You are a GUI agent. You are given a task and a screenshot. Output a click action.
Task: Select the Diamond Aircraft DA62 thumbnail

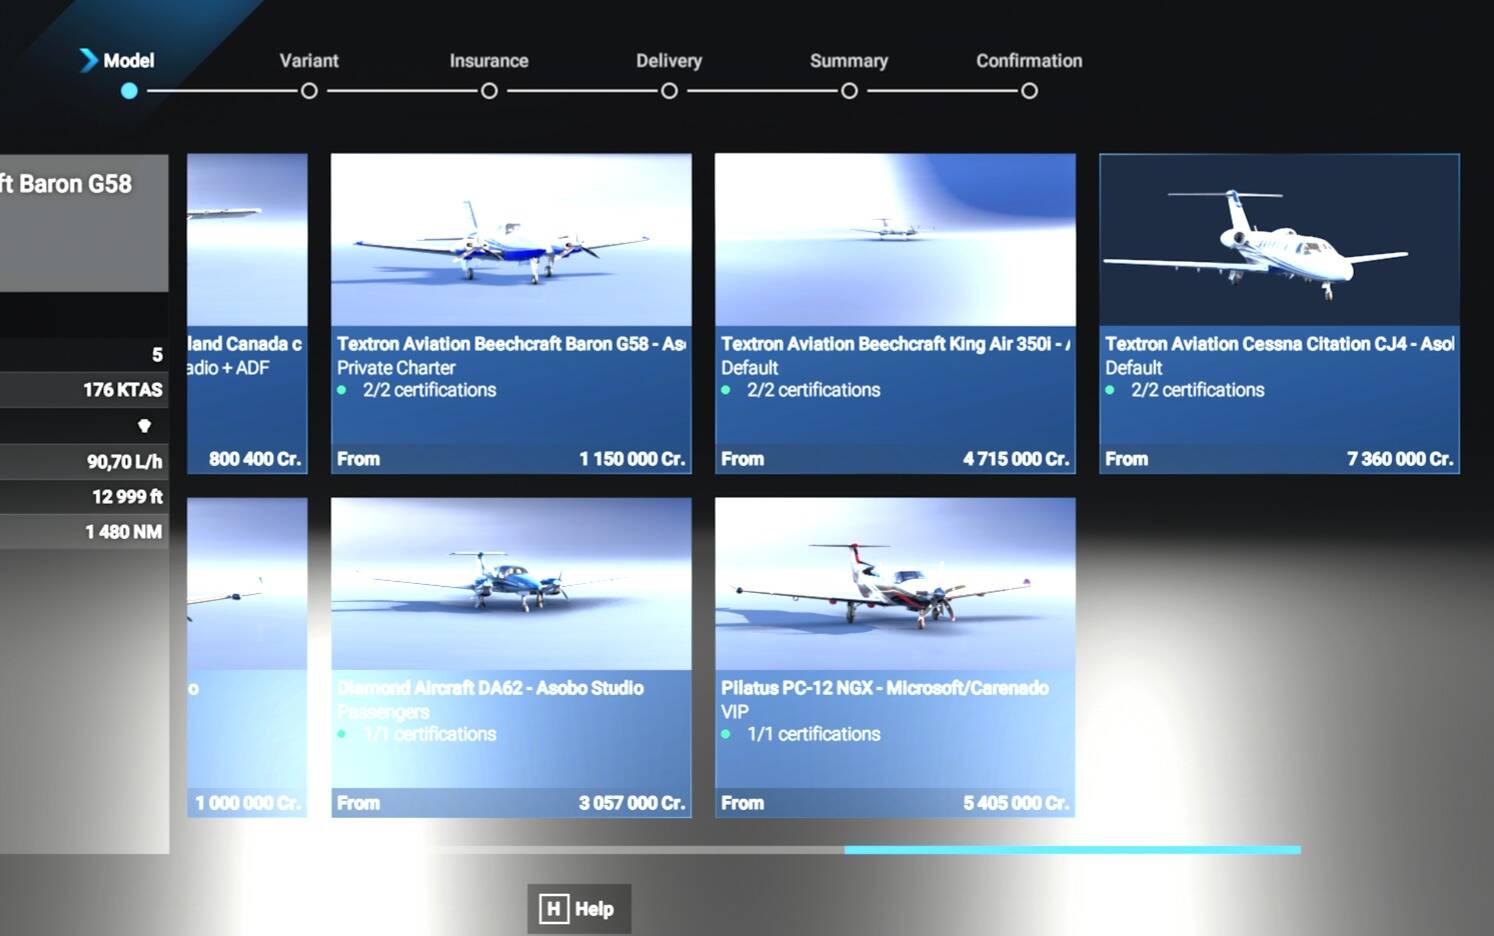[511, 584]
